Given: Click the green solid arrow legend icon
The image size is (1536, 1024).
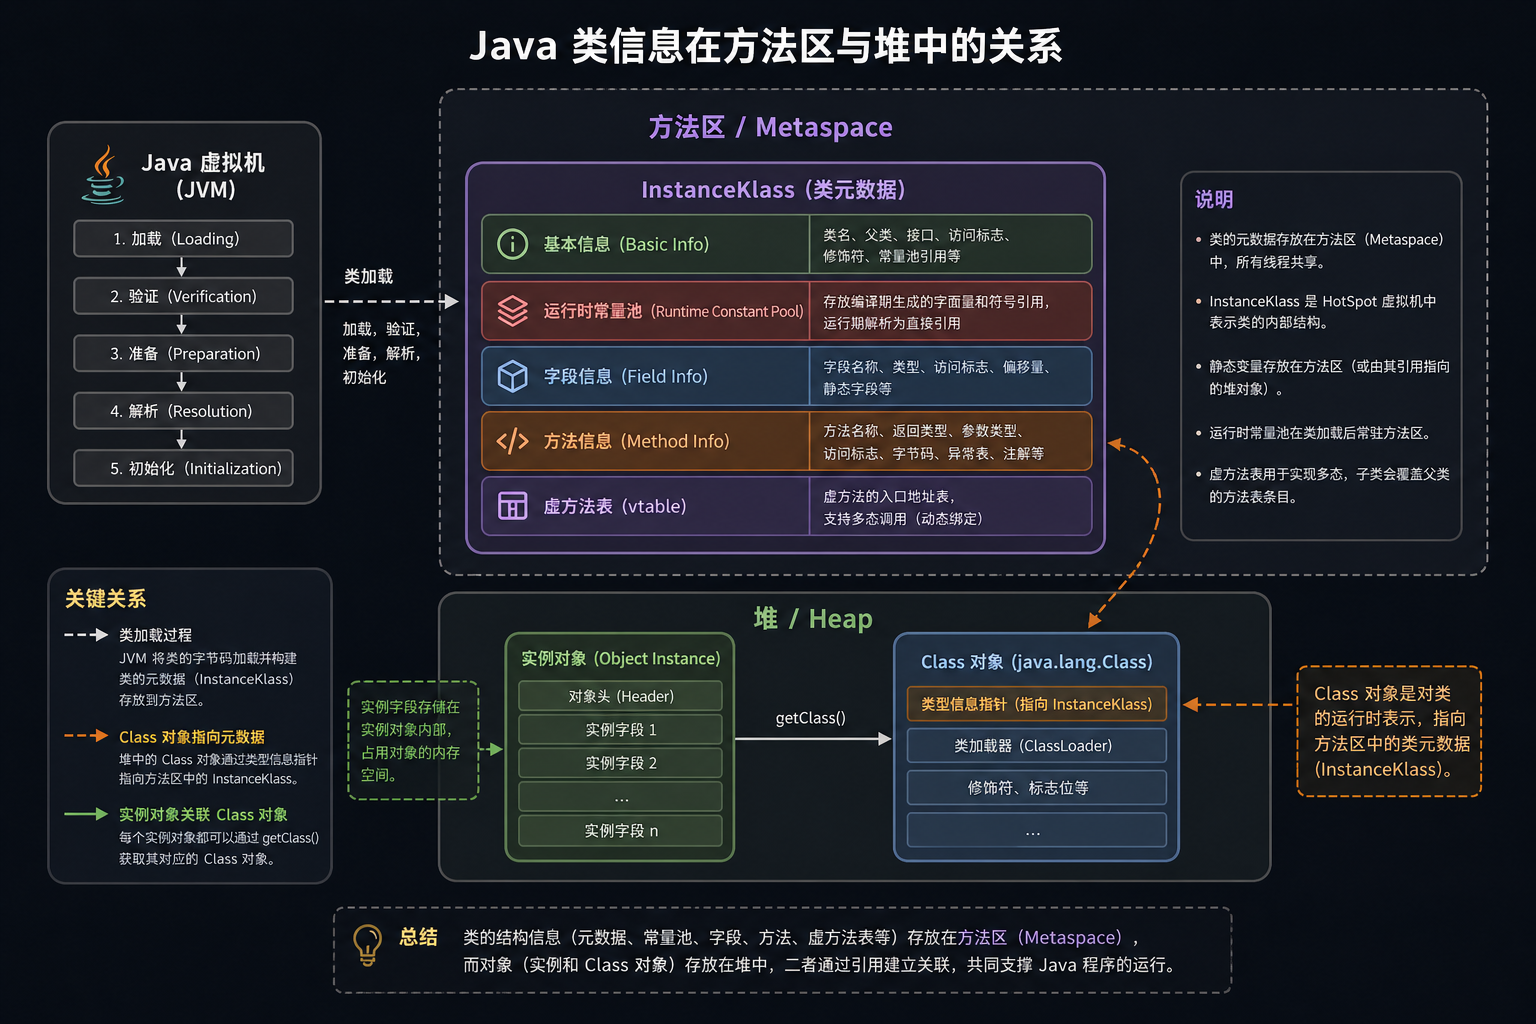Looking at the screenshot, I should (86, 814).
